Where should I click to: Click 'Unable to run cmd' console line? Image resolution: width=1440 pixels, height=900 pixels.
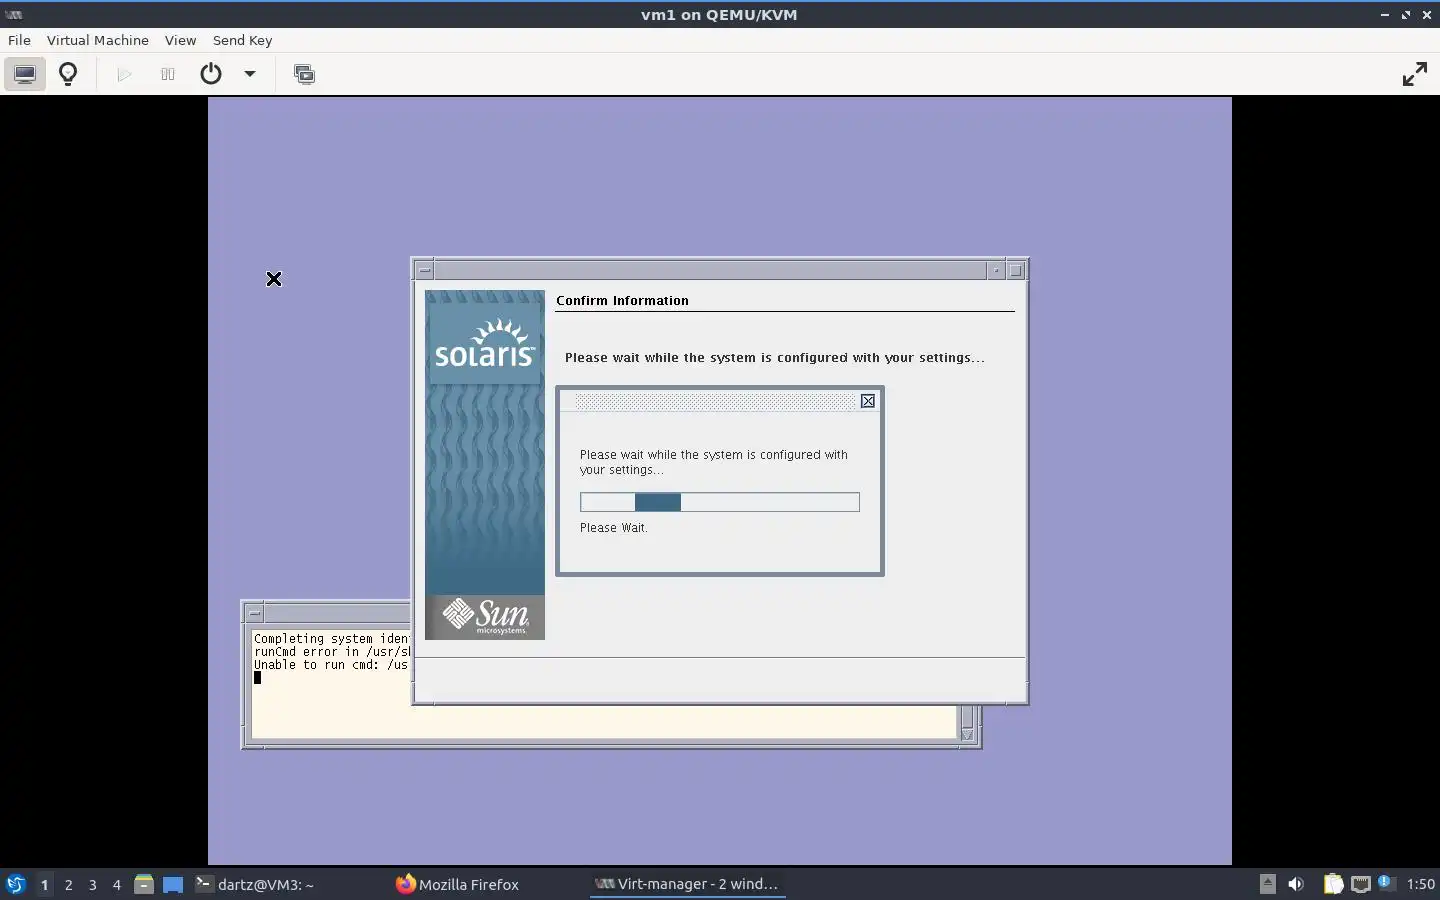331,665
